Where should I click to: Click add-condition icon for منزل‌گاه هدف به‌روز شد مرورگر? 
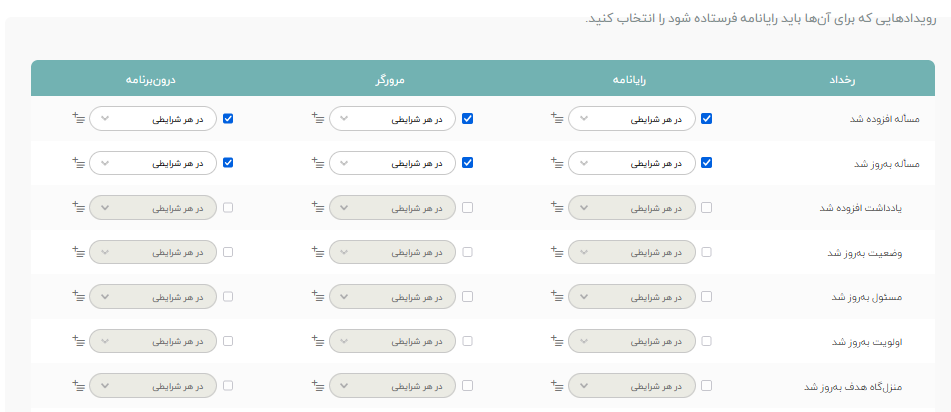pyautogui.click(x=317, y=386)
